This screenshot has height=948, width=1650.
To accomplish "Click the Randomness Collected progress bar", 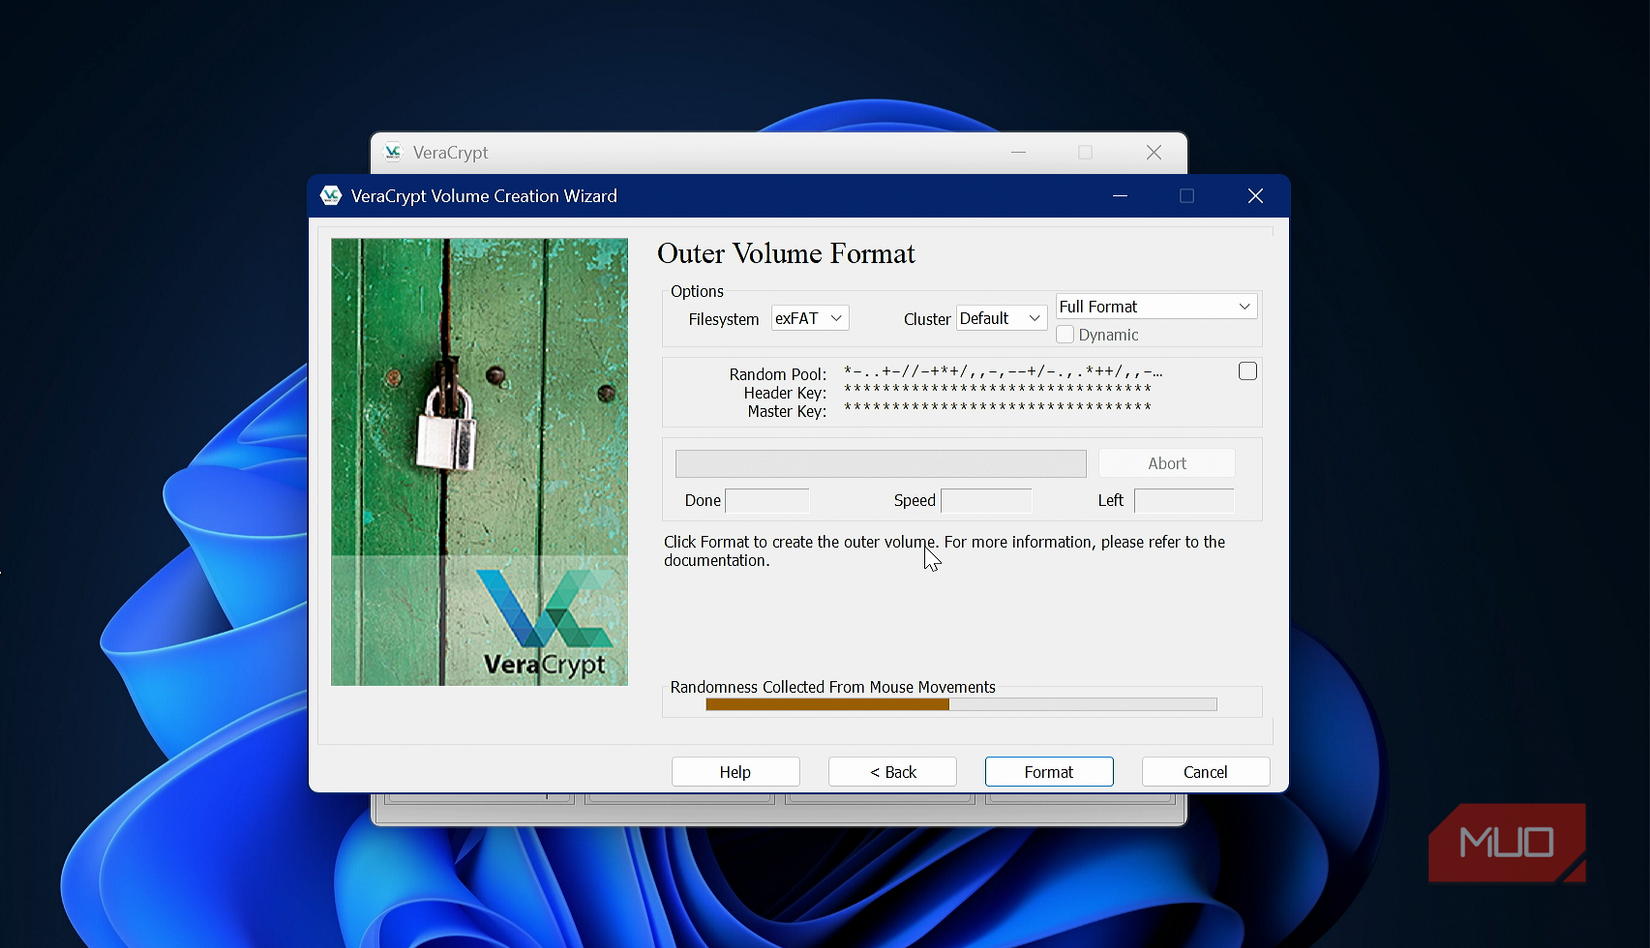I will 960,703.
